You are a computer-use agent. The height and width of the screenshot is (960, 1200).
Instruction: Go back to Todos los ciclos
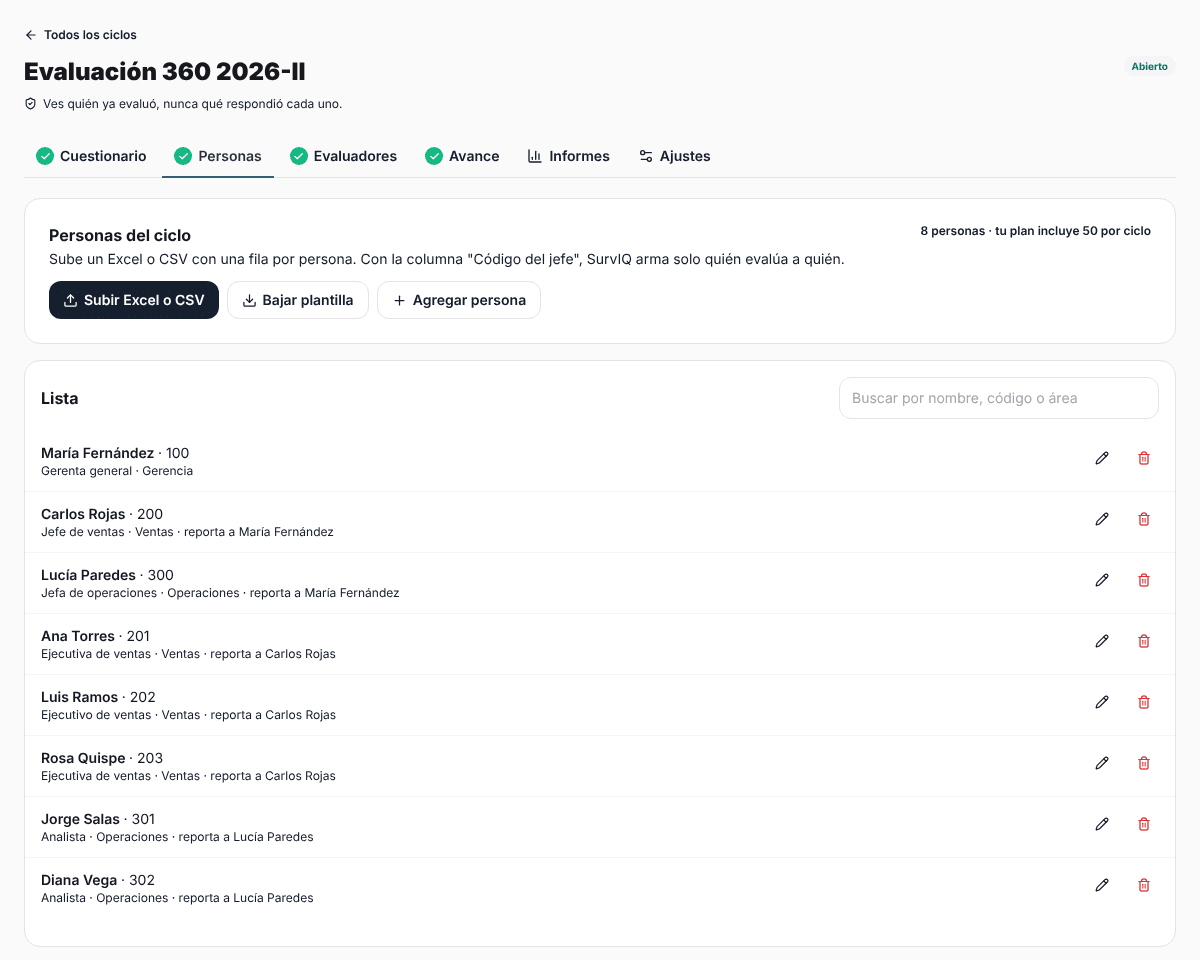point(80,35)
